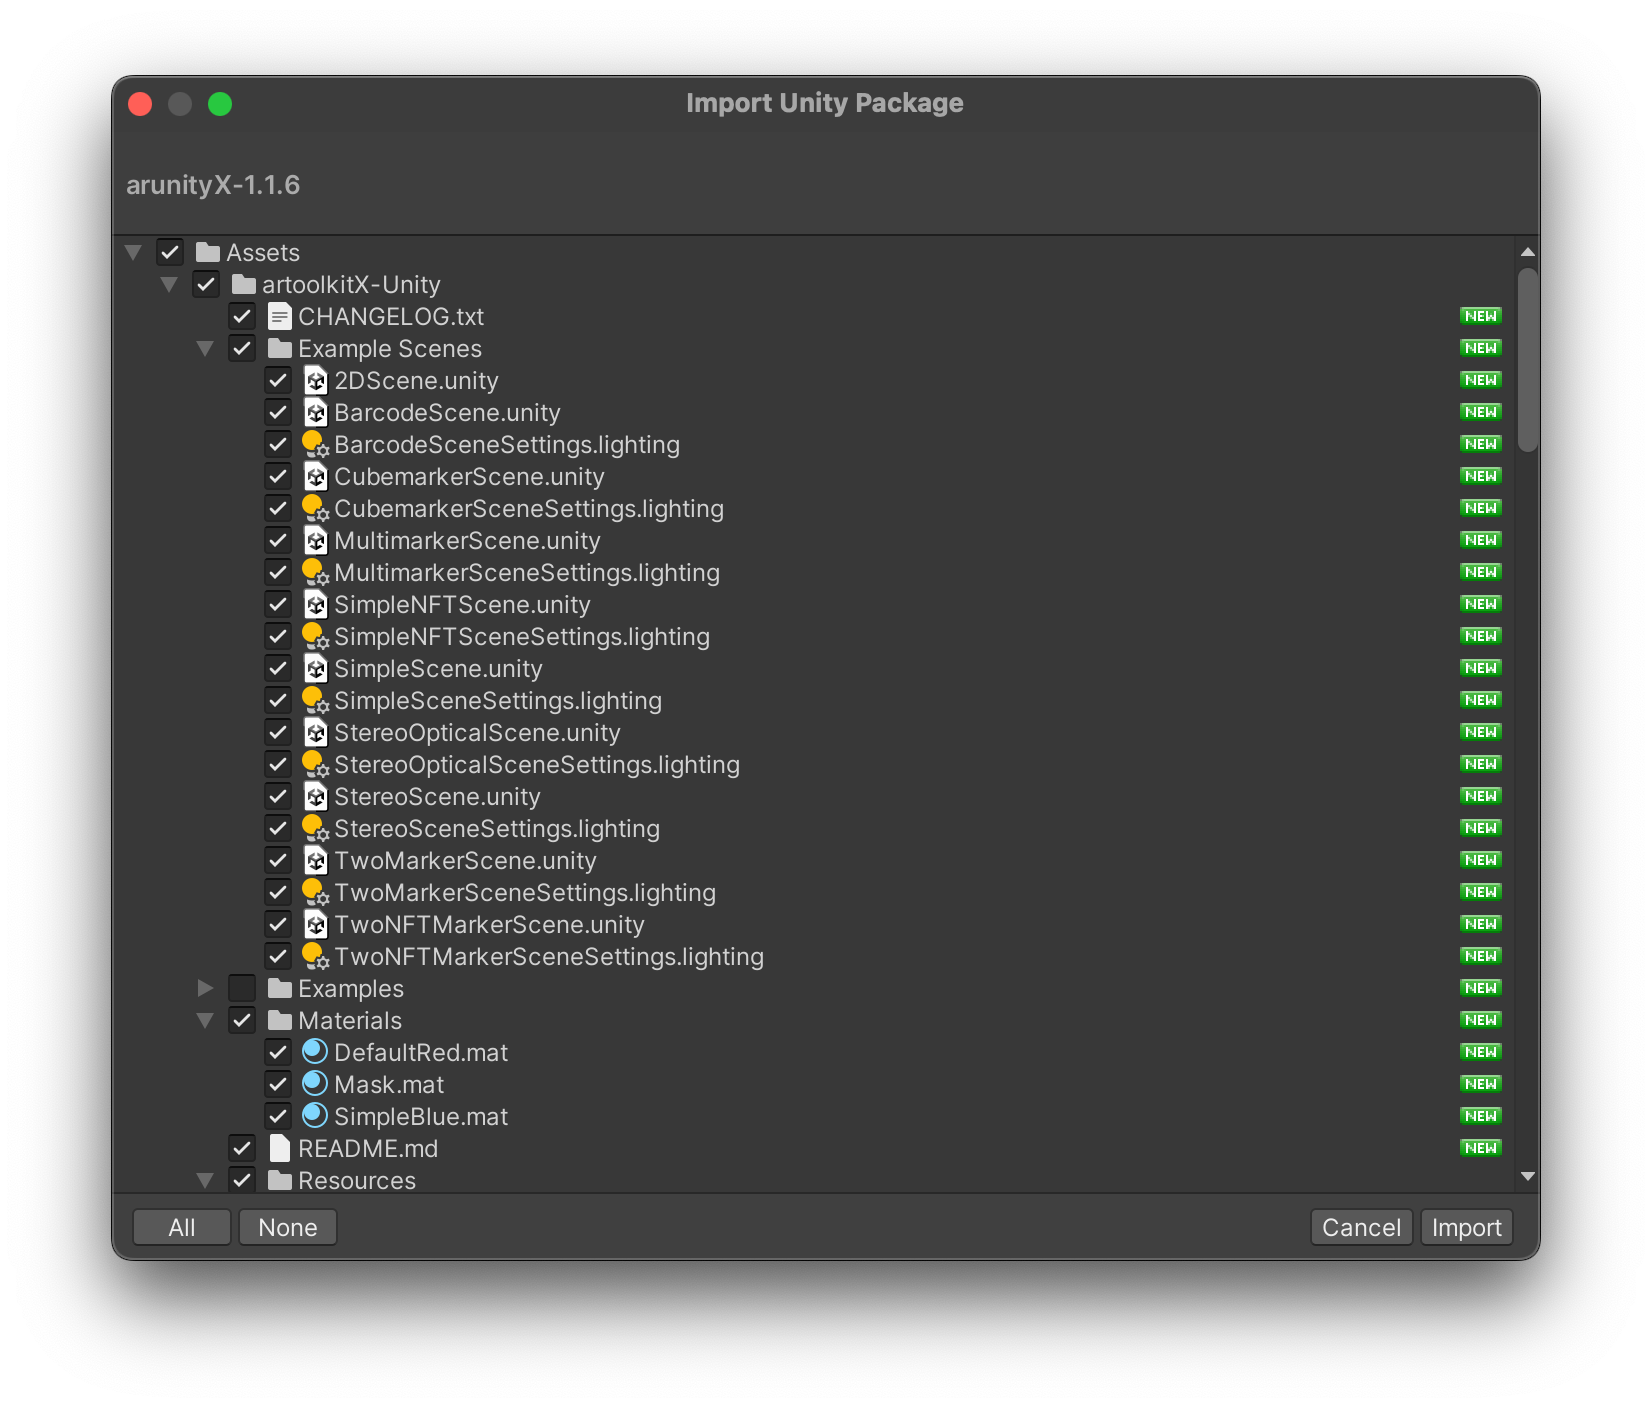Click the StereoSceneSettings.lighting icon
Viewport: 1652px width, 1408px height.
(x=316, y=828)
